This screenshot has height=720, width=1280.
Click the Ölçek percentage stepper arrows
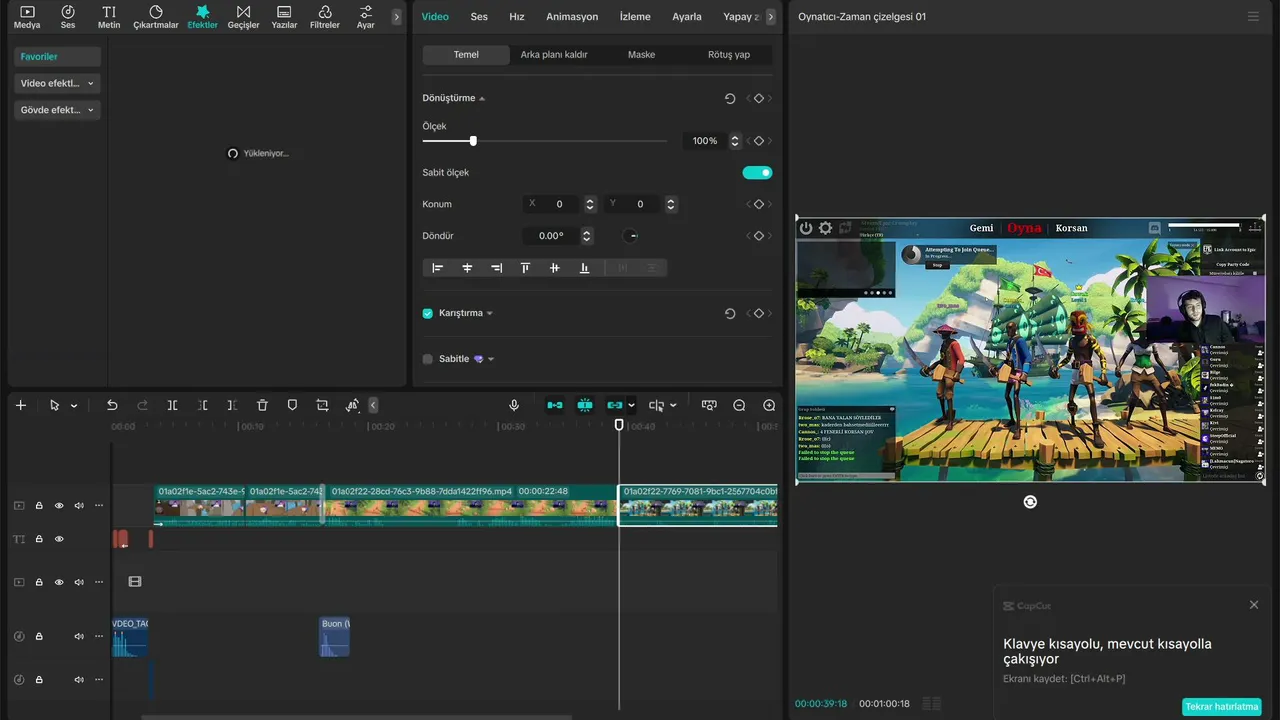click(735, 141)
